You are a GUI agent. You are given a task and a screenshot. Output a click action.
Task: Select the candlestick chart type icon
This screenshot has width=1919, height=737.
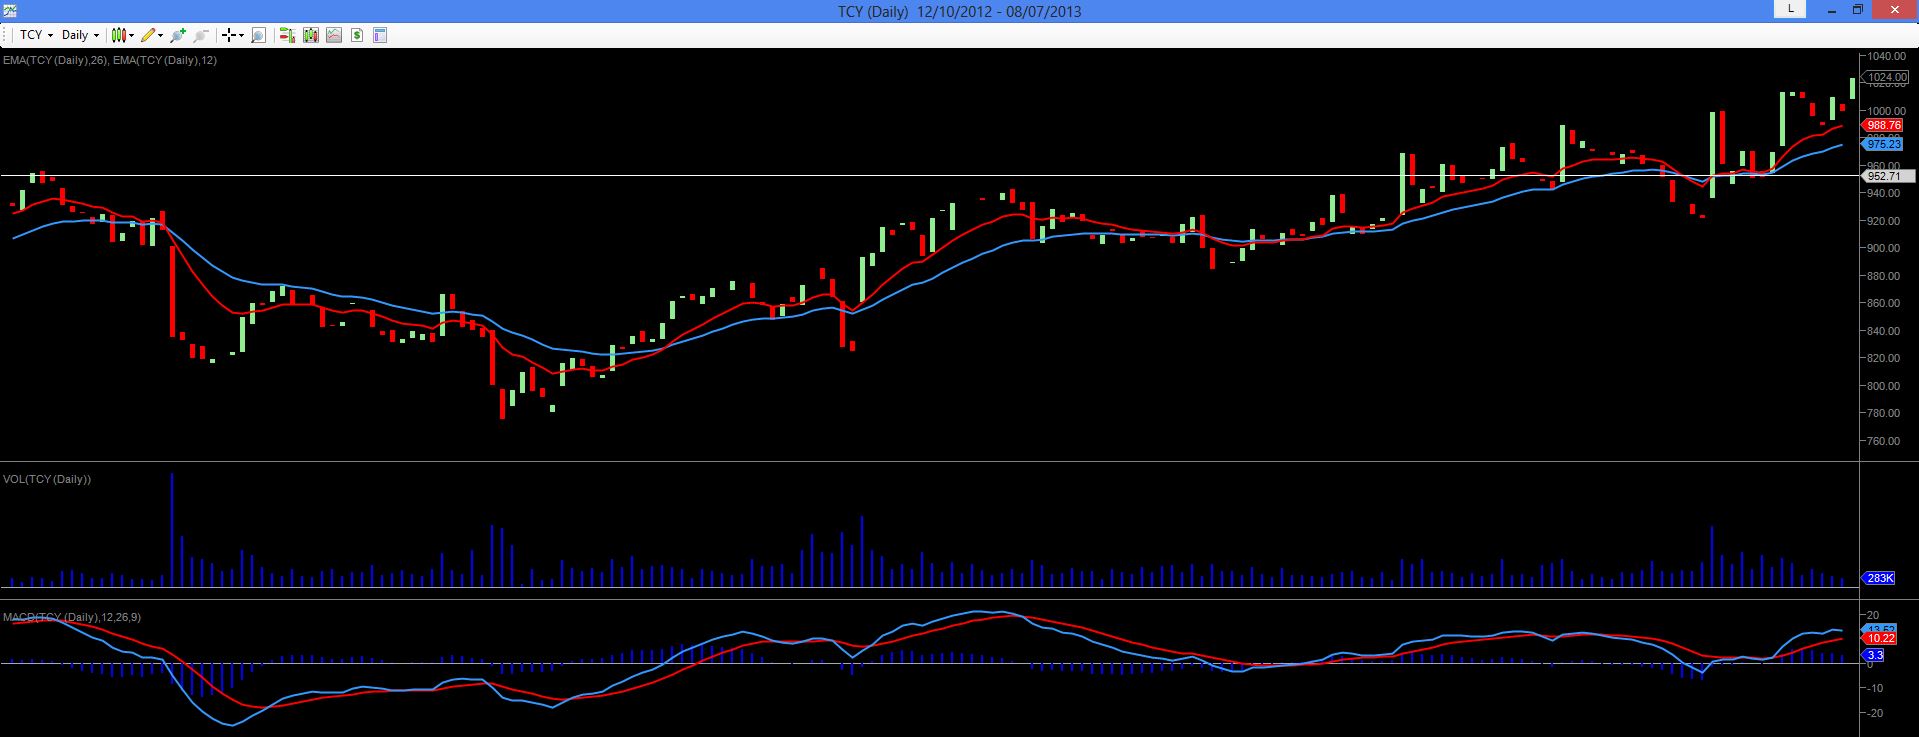[119, 35]
